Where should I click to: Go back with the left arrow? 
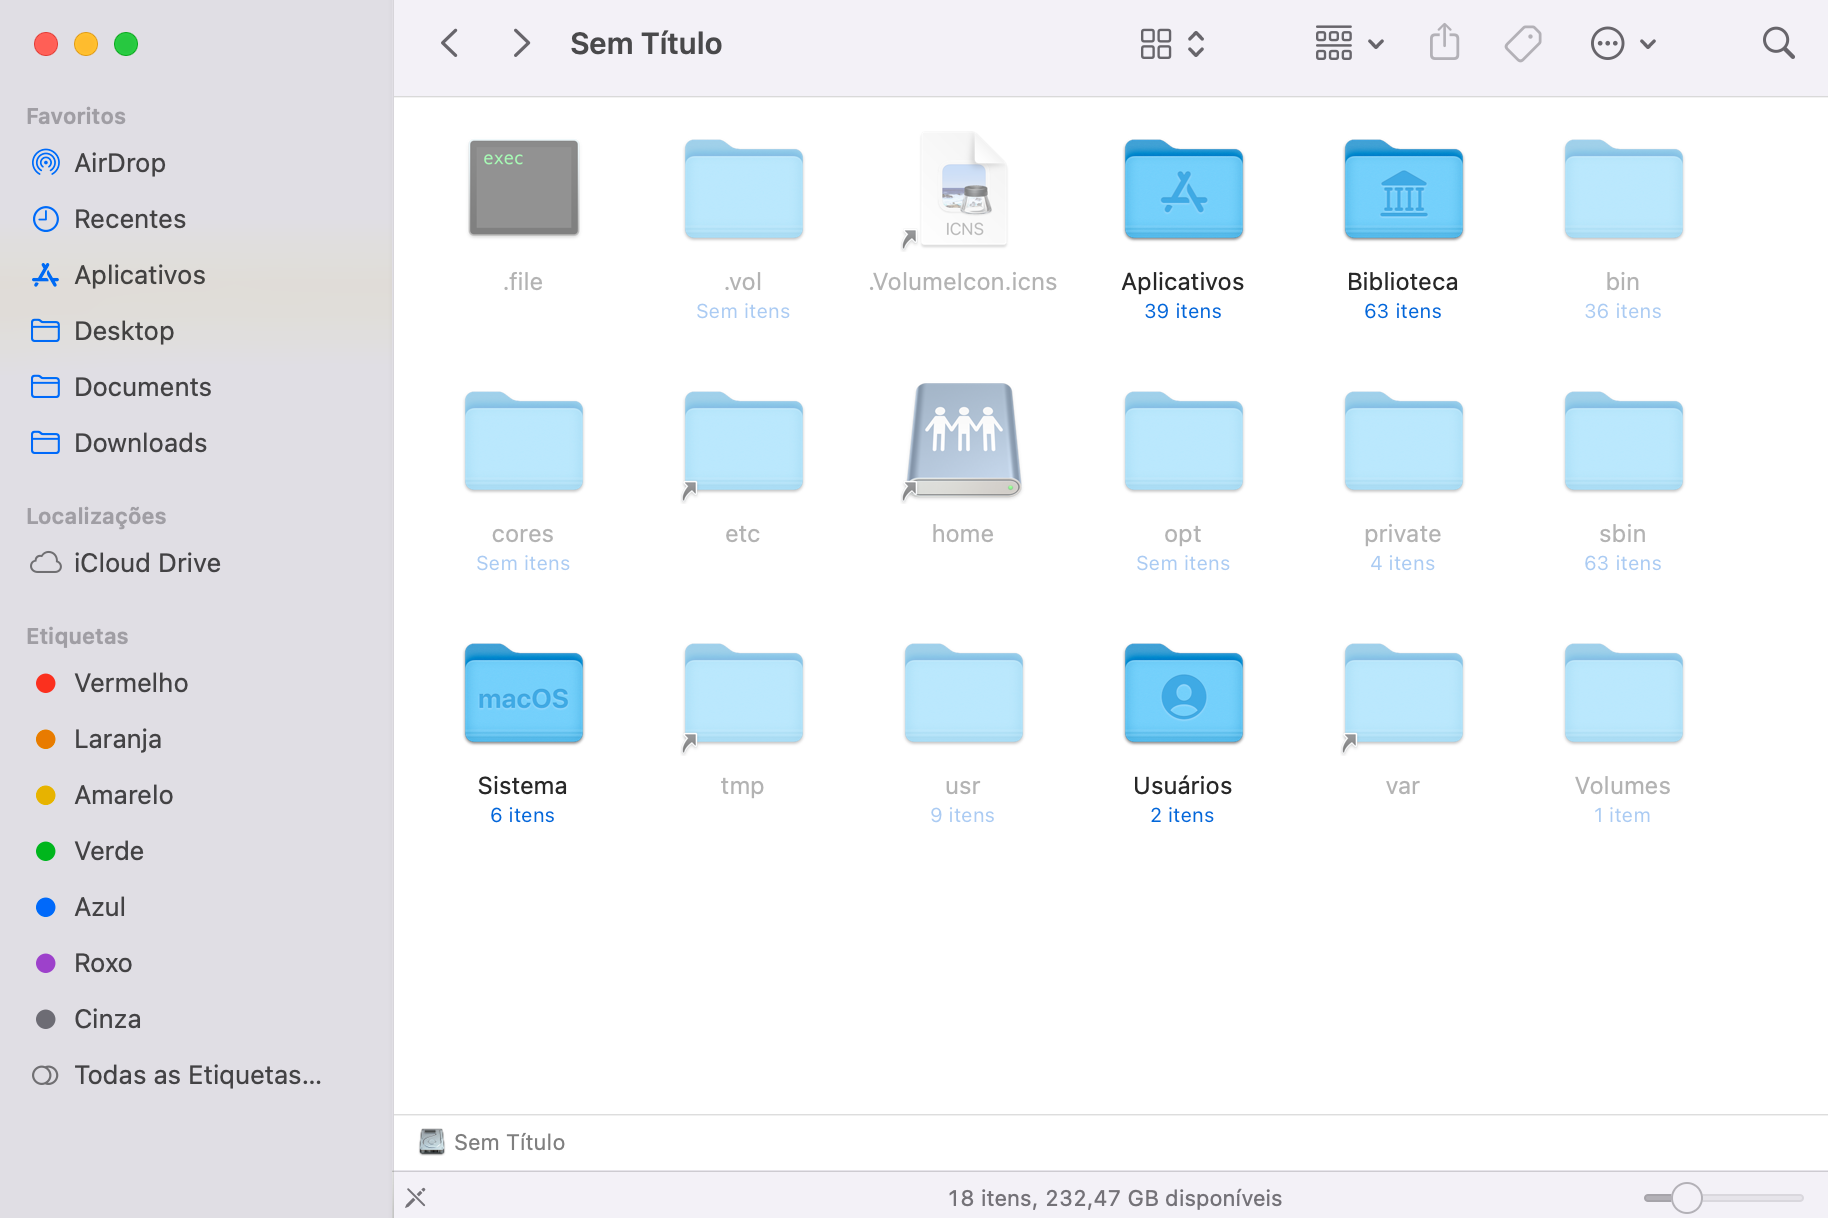pos(450,43)
